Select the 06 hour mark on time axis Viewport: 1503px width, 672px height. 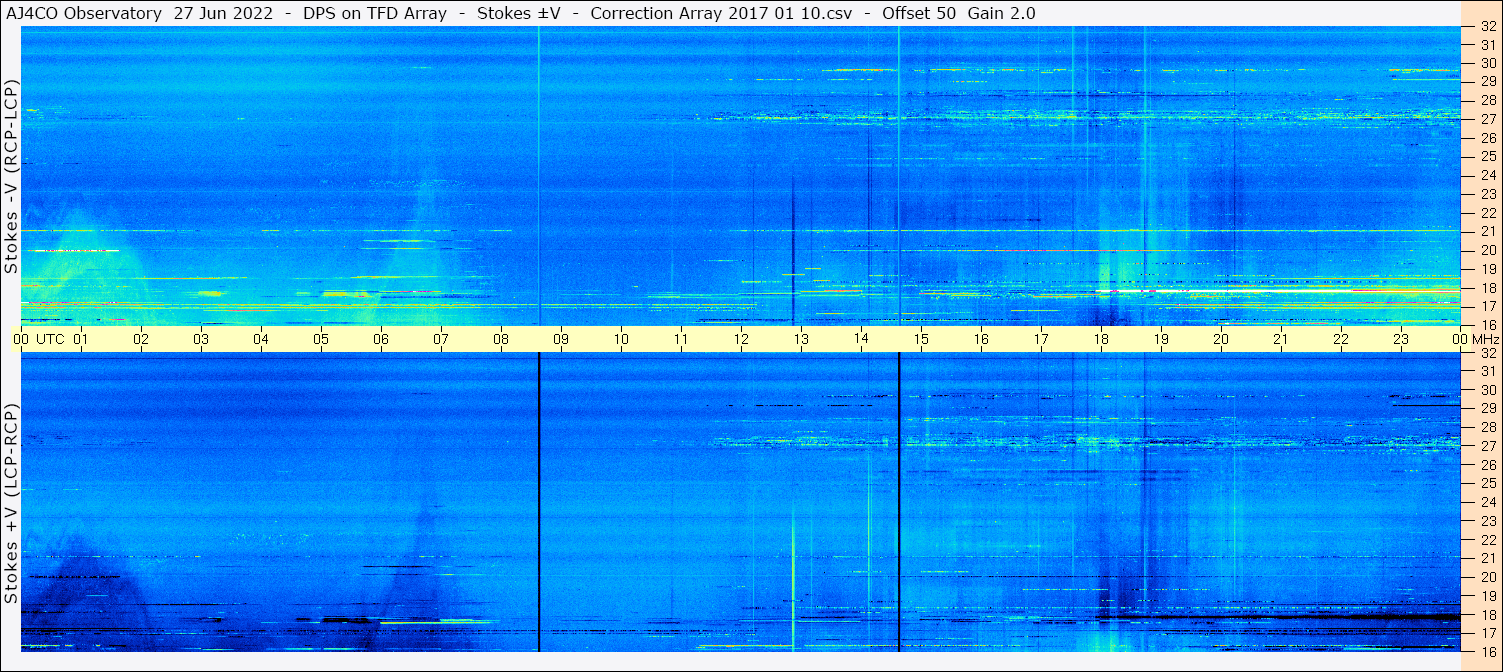(381, 339)
